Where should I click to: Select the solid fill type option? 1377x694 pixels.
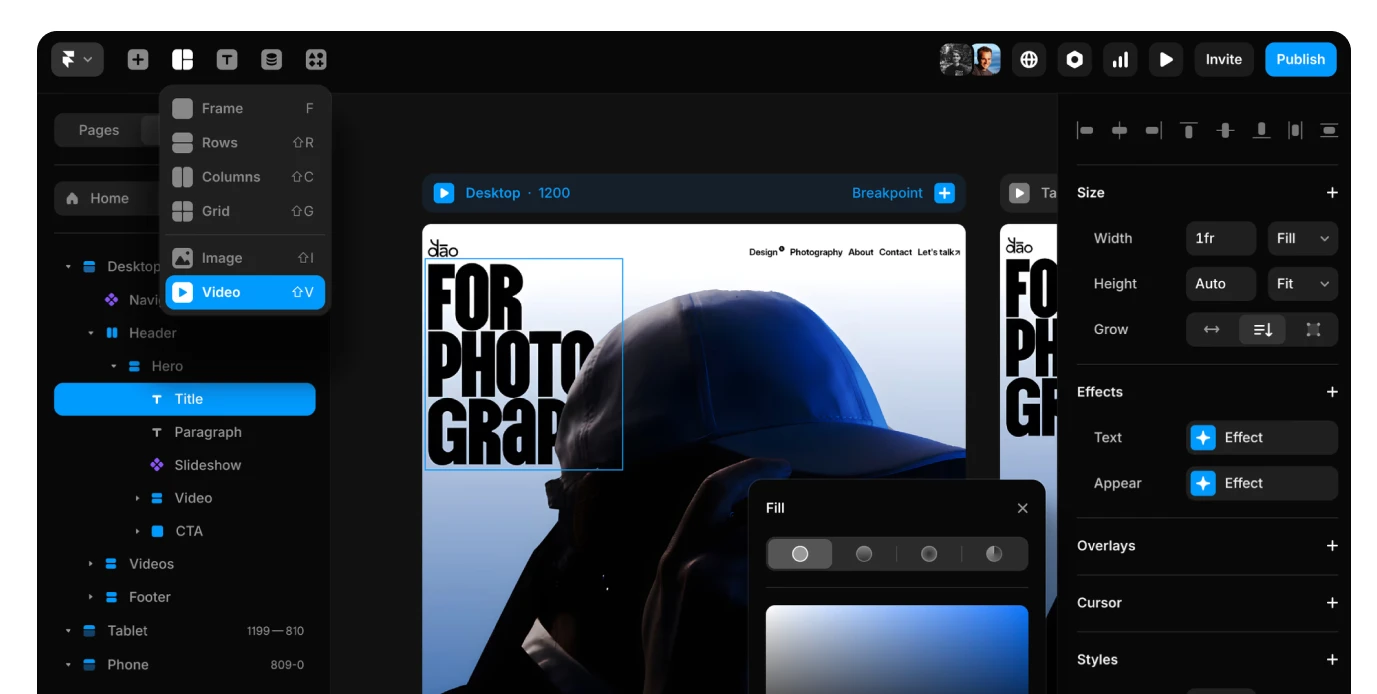(x=800, y=554)
